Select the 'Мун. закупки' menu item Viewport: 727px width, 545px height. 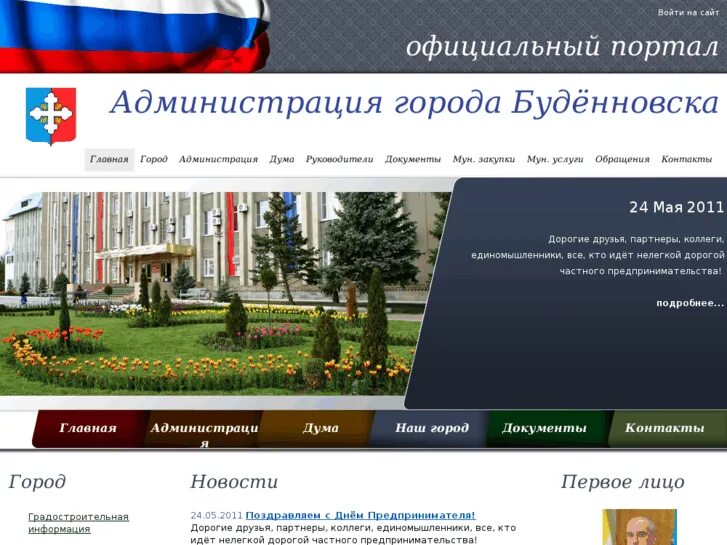(484, 159)
